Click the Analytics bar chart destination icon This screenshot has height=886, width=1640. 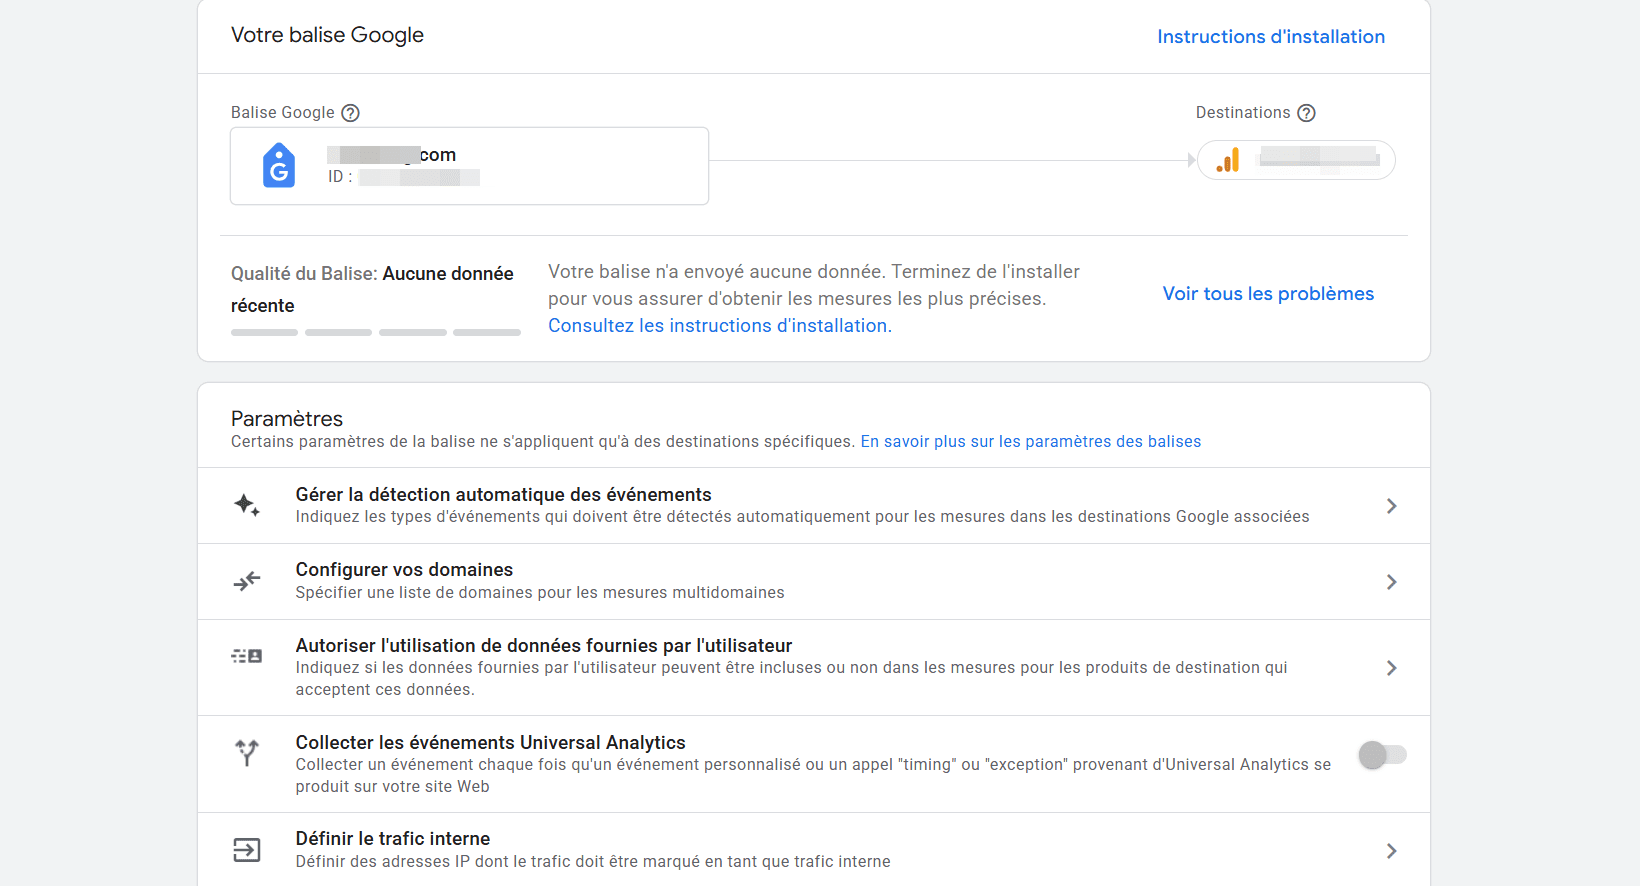tap(1228, 160)
